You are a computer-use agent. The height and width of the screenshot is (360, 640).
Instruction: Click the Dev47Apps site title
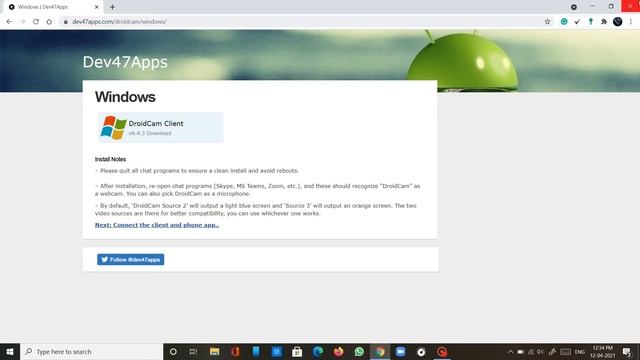[125, 62]
